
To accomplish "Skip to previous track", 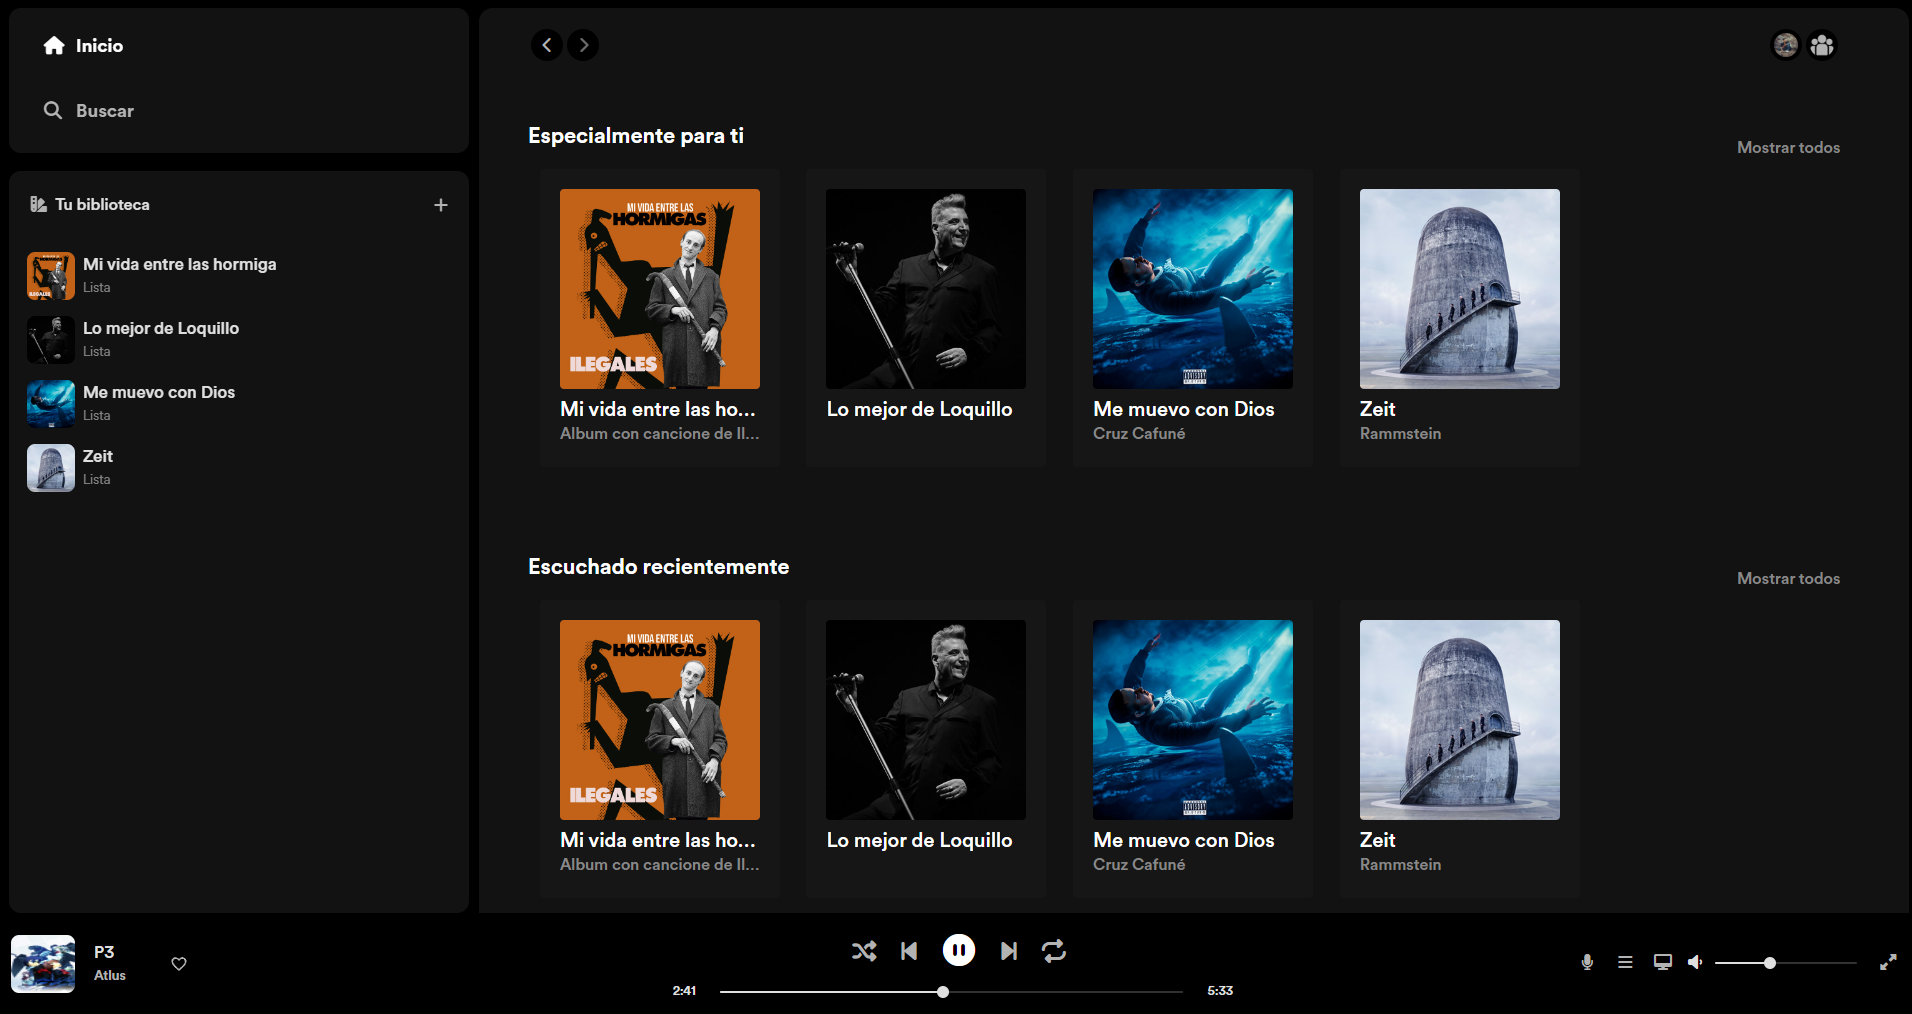I will [909, 951].
